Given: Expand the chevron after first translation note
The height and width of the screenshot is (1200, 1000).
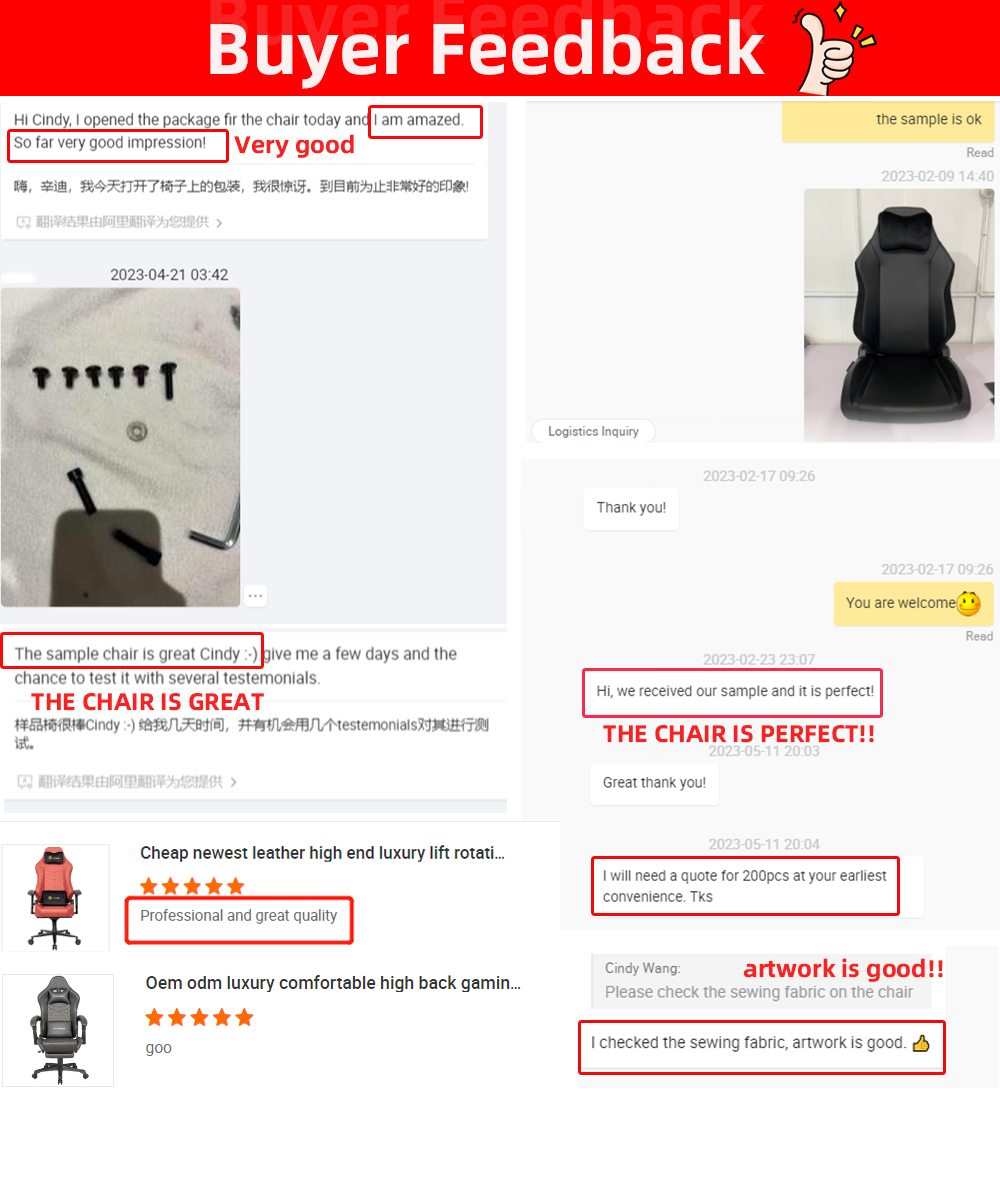Looking at the screenshot, I should 219,222.
